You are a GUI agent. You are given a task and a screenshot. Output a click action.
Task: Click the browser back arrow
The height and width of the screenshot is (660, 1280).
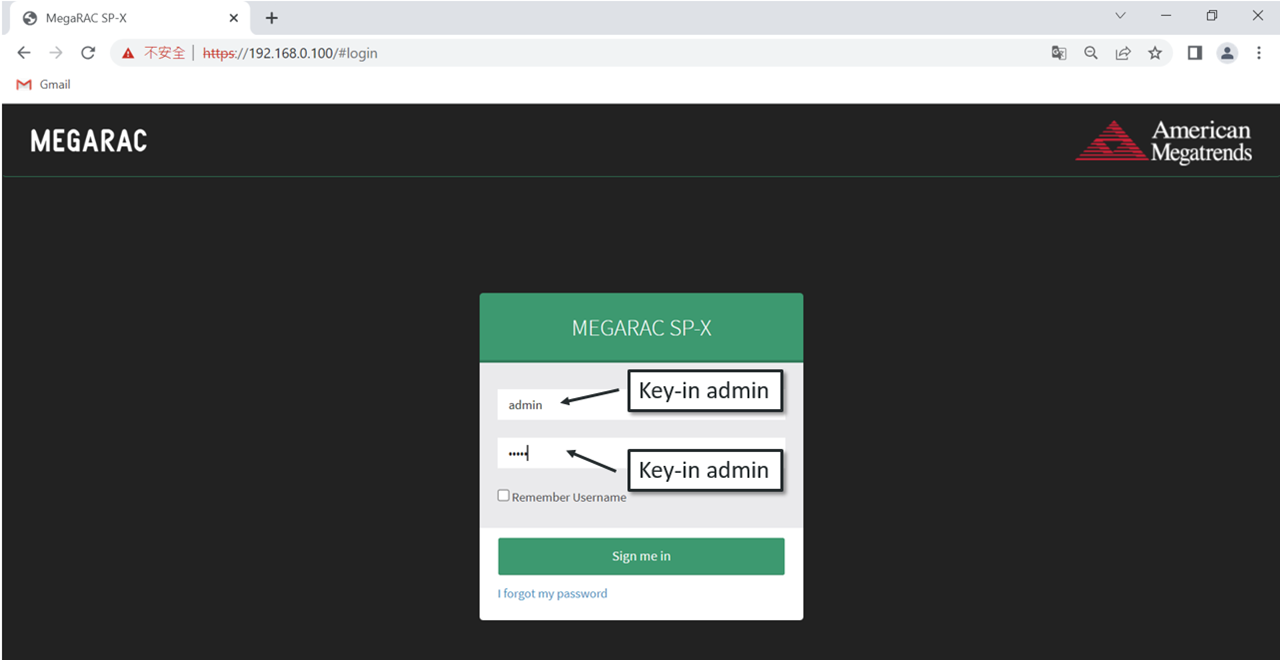point(24,53)
